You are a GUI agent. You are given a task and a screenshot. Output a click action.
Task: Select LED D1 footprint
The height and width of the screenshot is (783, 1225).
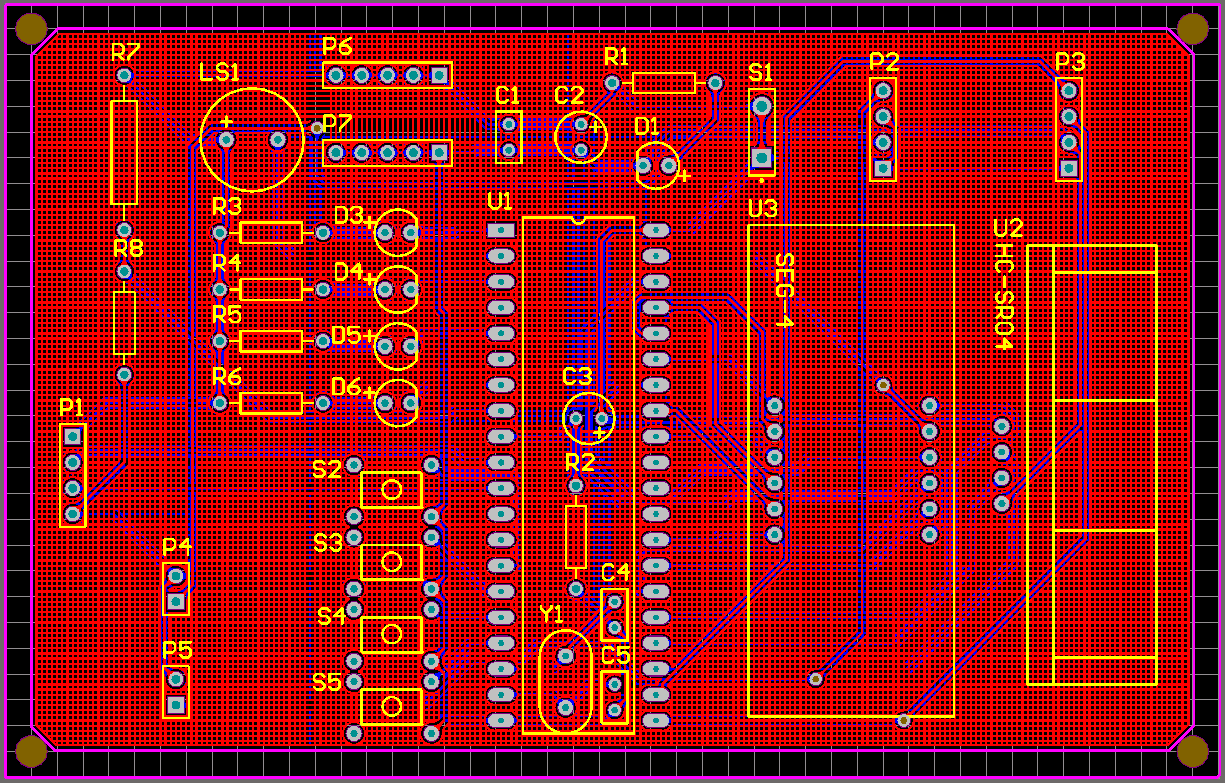658,165
